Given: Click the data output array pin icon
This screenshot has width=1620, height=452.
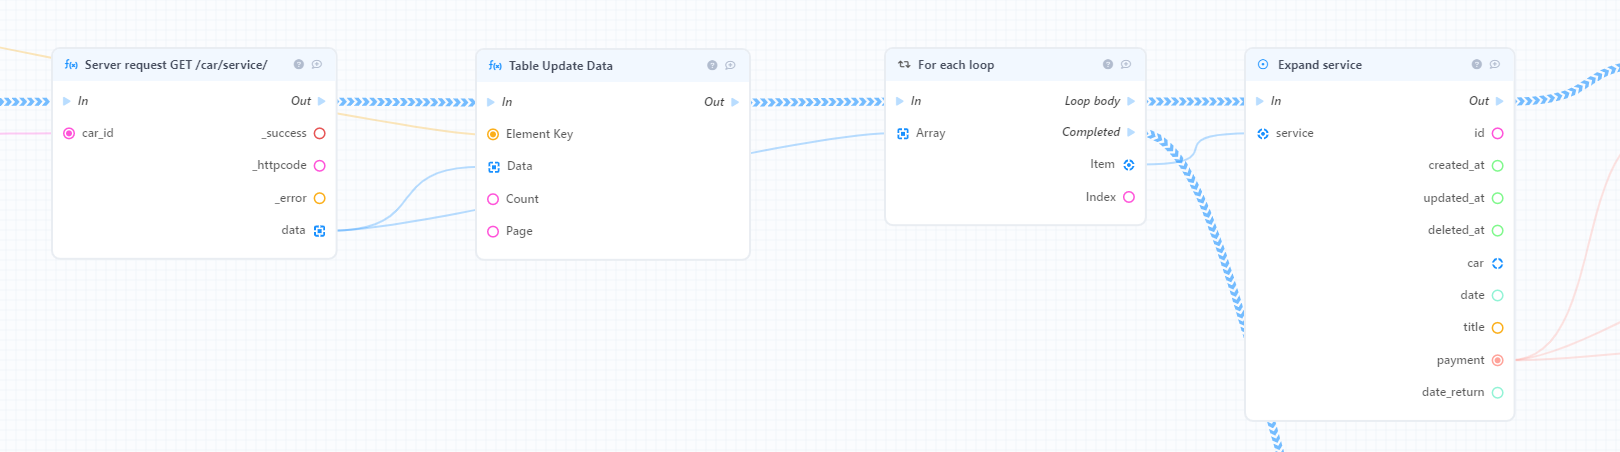Looking at the screenshot, I should tap(320, 231).
